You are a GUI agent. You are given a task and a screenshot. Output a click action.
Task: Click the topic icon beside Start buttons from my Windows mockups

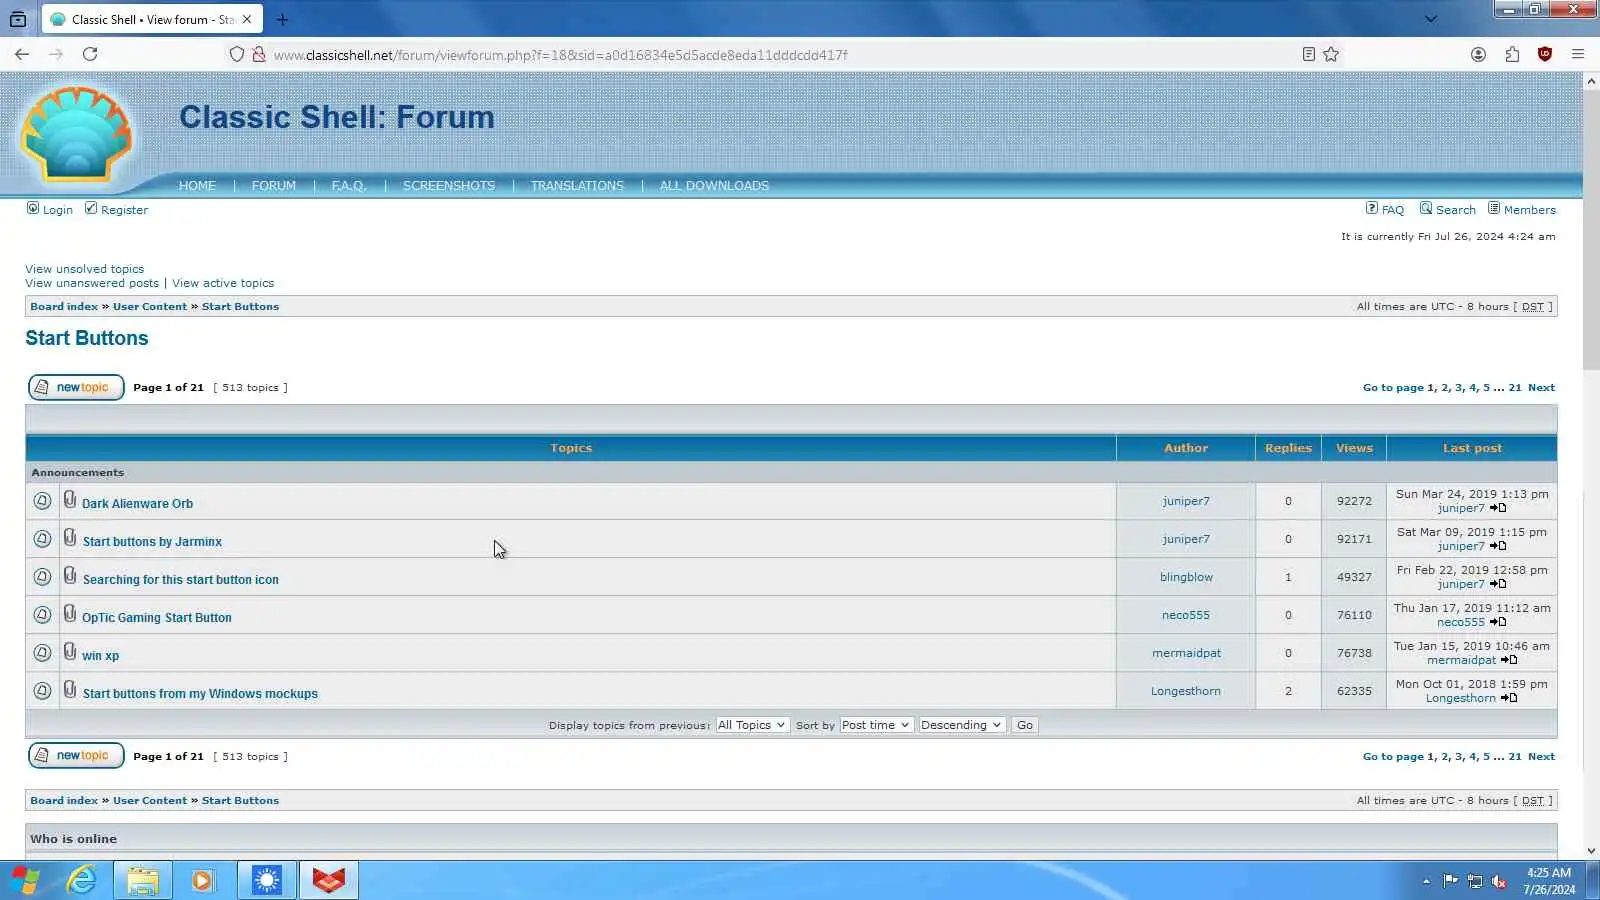click(42, 691)
